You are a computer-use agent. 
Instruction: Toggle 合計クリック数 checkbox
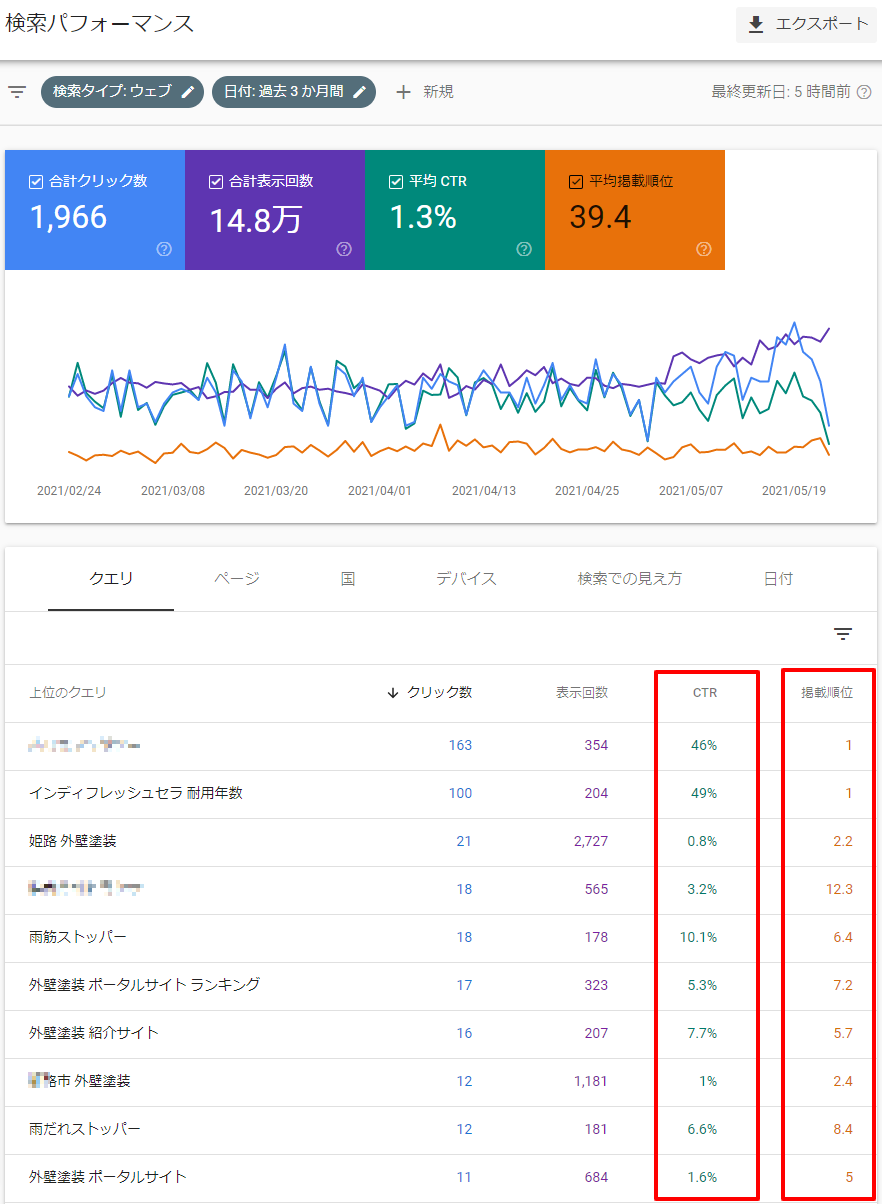[x=36, y=182]
